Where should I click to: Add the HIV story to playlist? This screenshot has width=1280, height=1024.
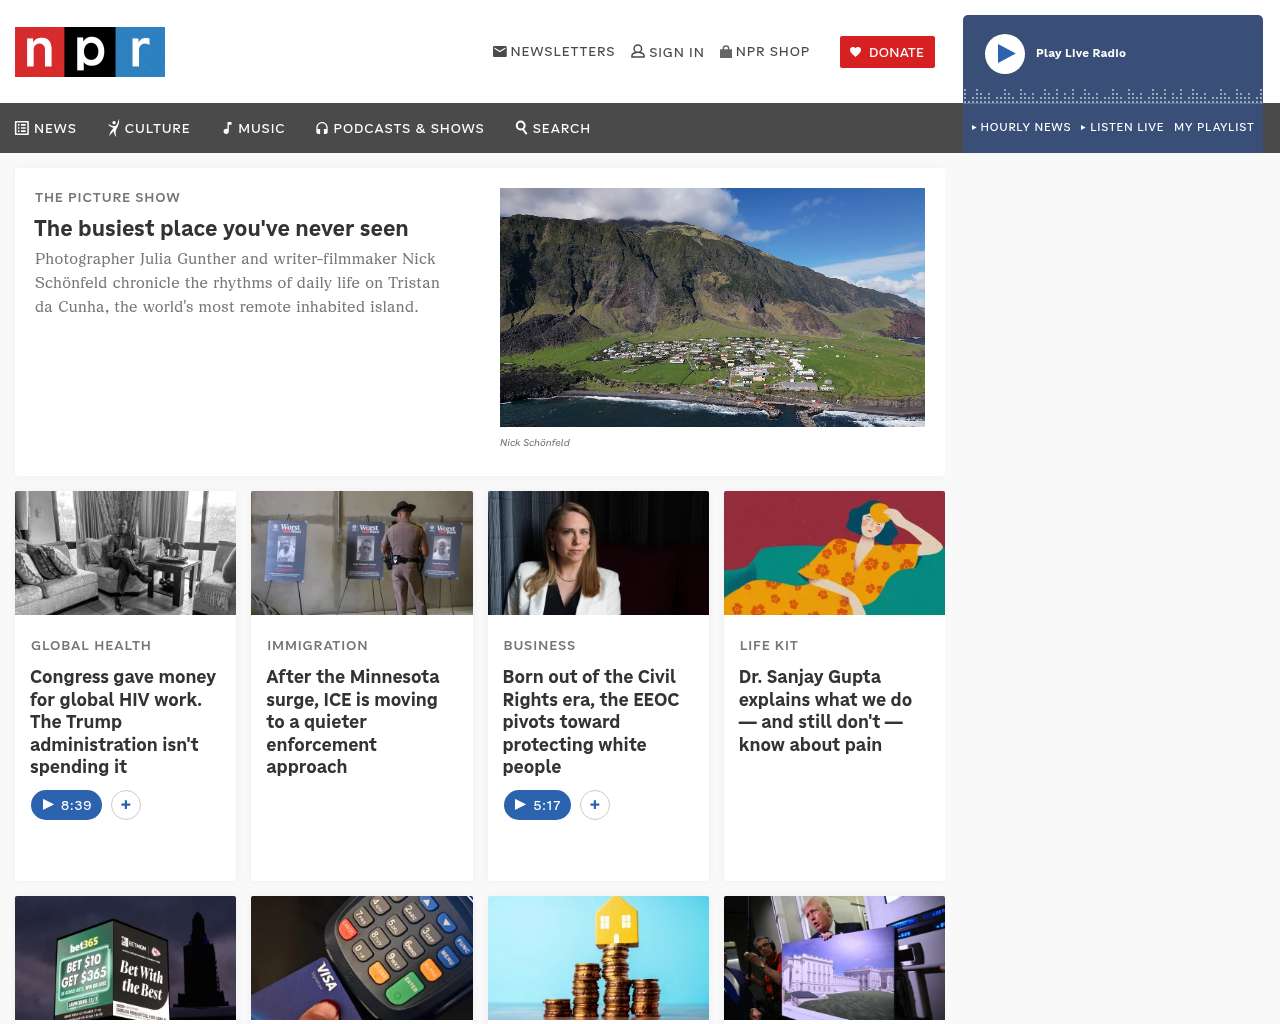[x=126, y=805]
